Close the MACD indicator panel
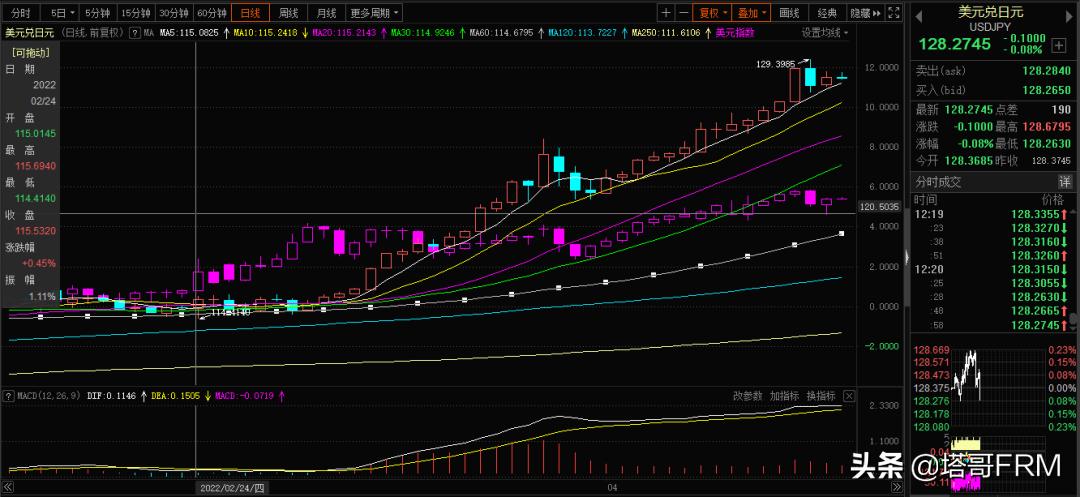 [849, 396]
